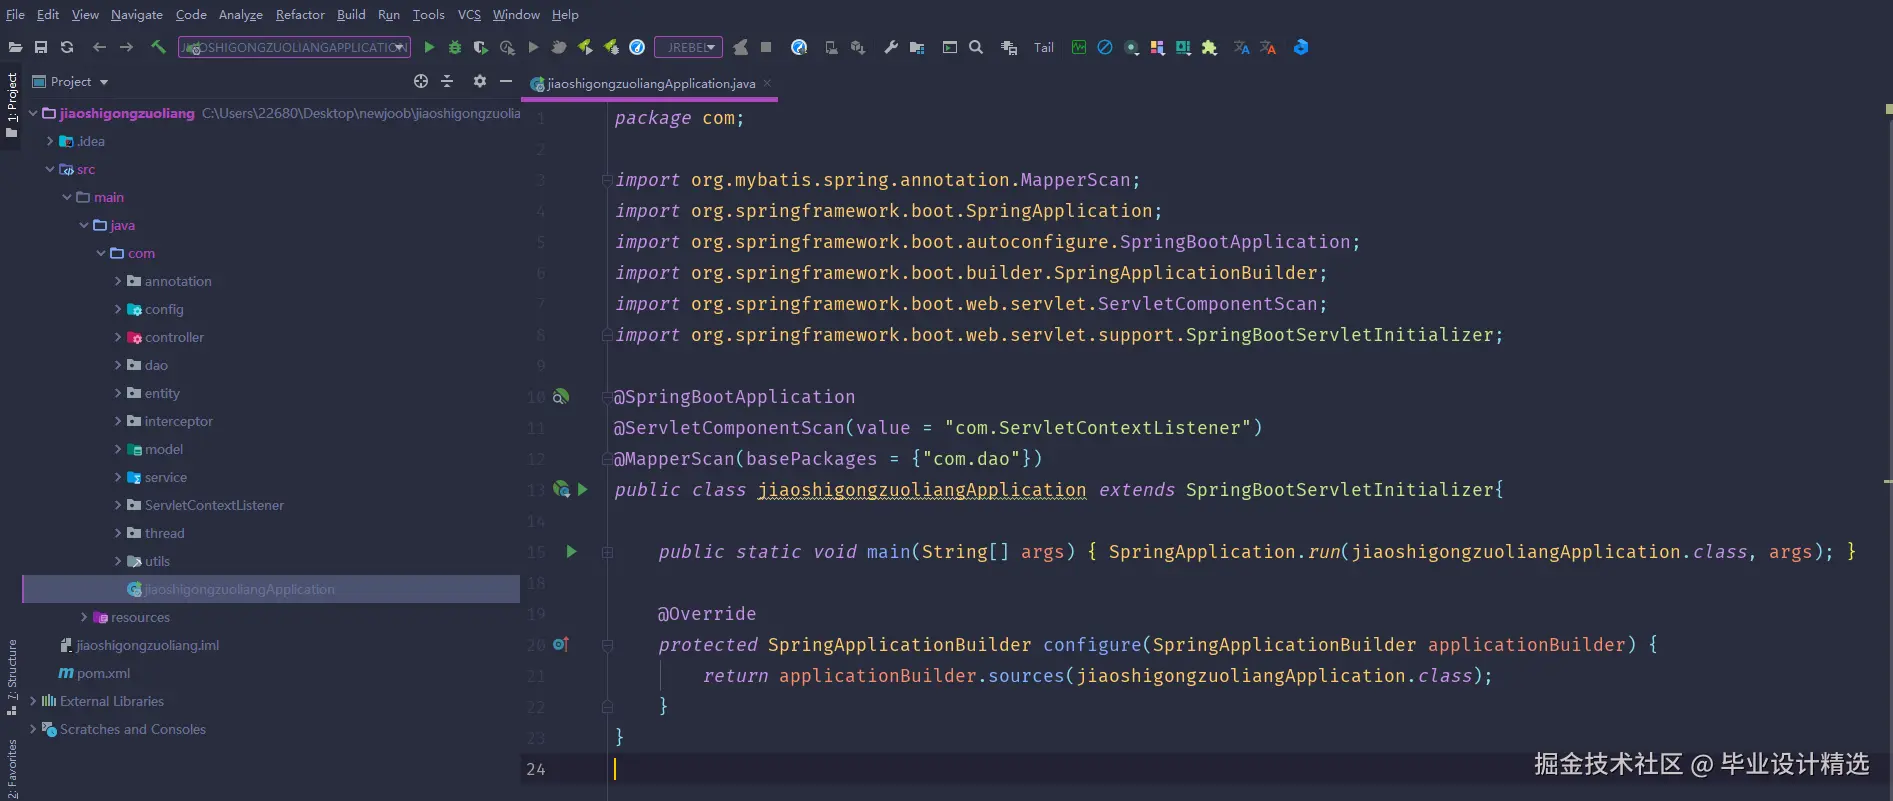Click the Stop square icon
This screenshot has height=801, width=1893.
(766, 47)
